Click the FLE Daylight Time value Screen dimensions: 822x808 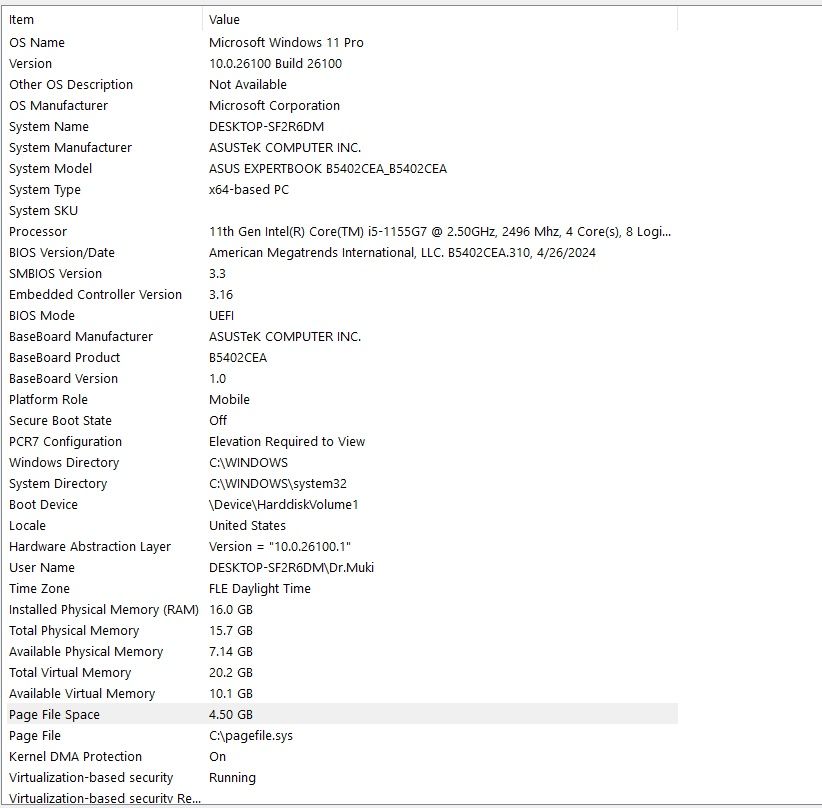click(259, 588)
